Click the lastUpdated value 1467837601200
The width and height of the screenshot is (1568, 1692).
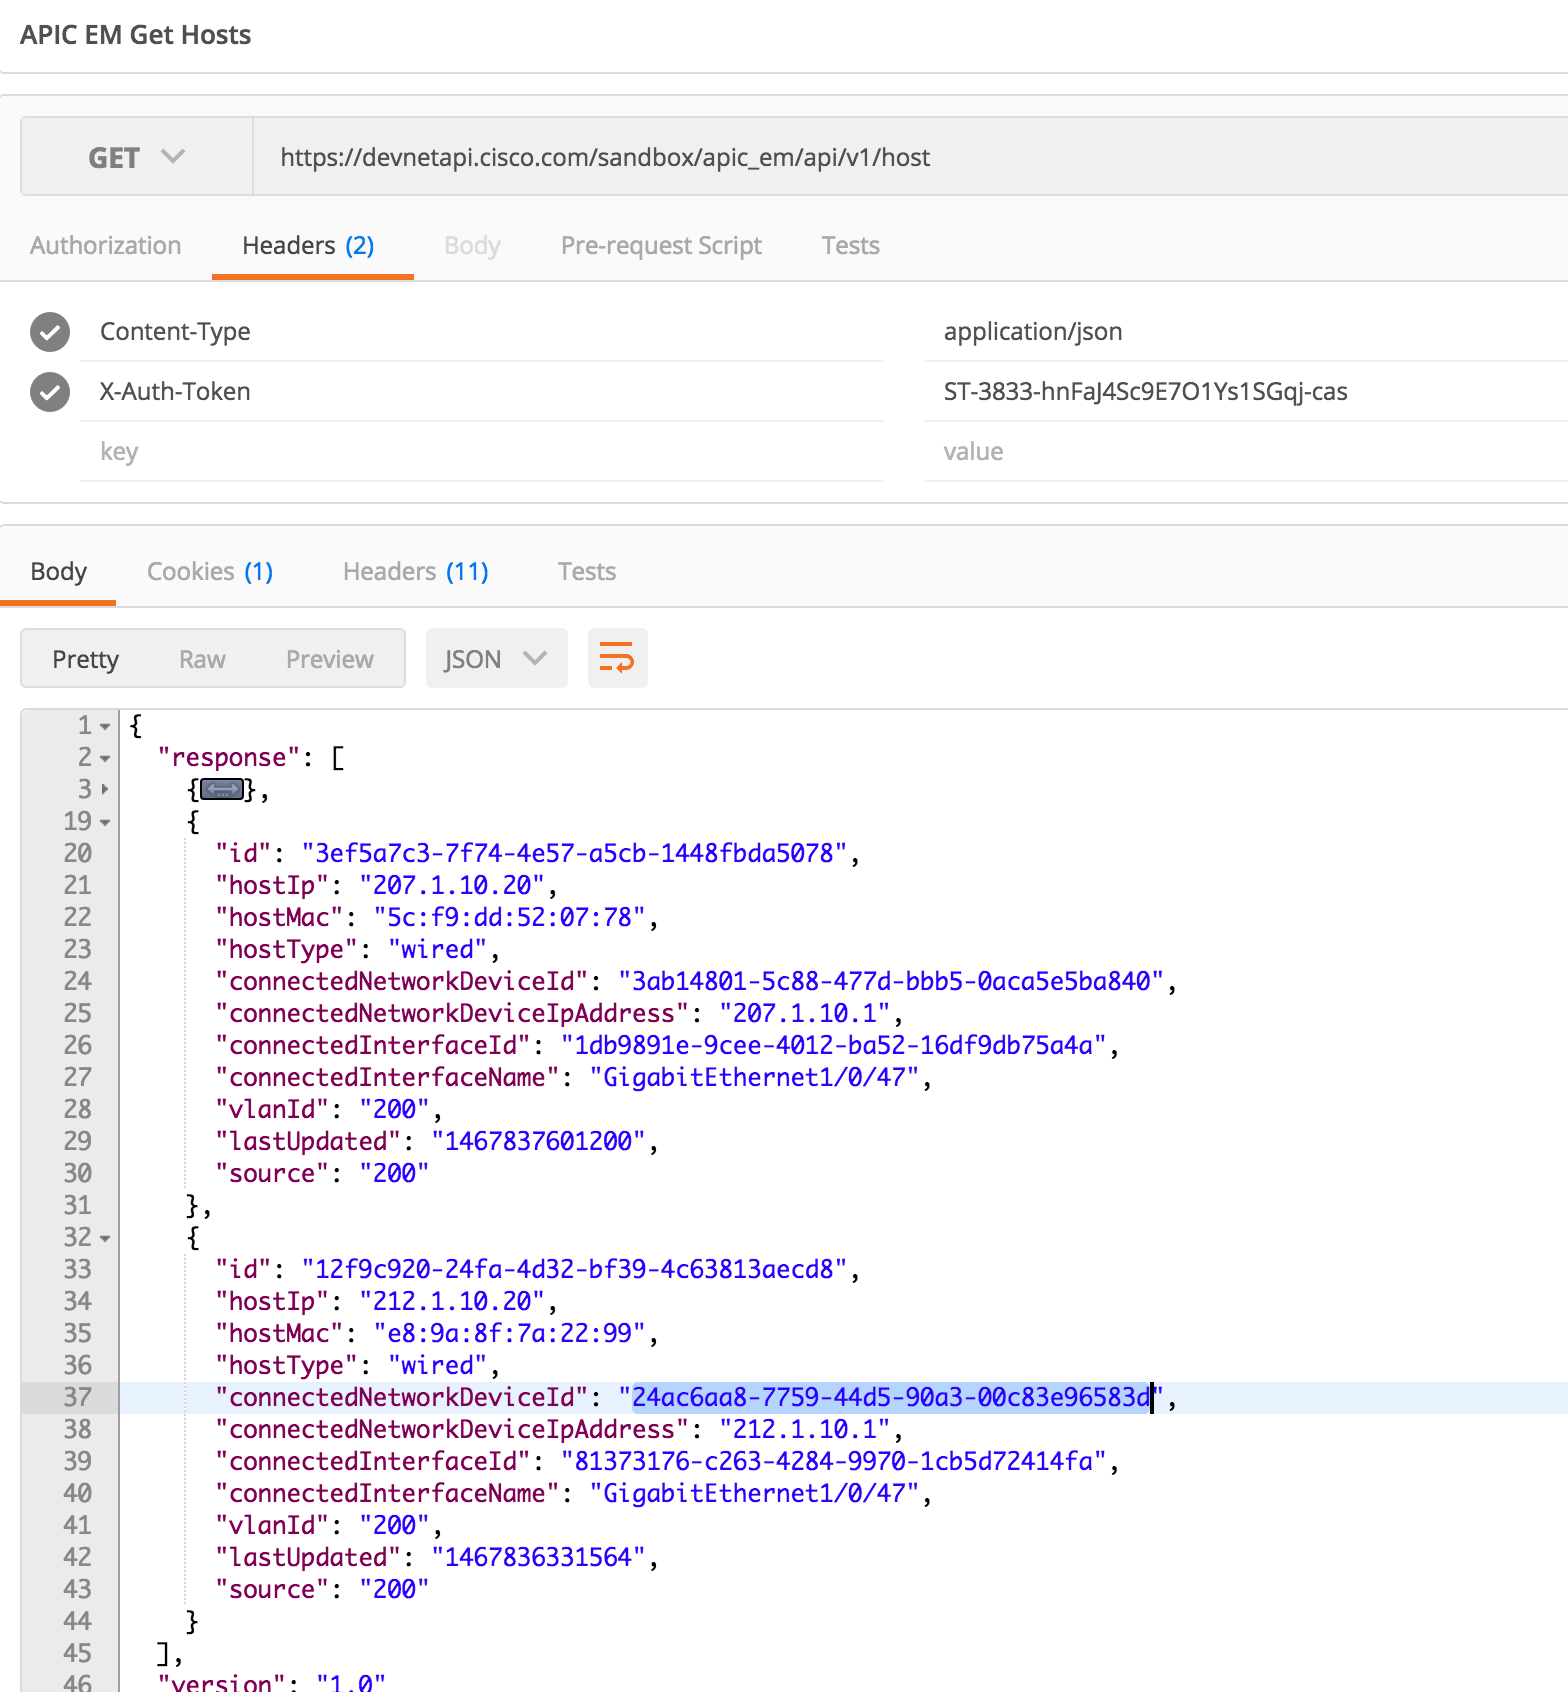[538, 1141]
